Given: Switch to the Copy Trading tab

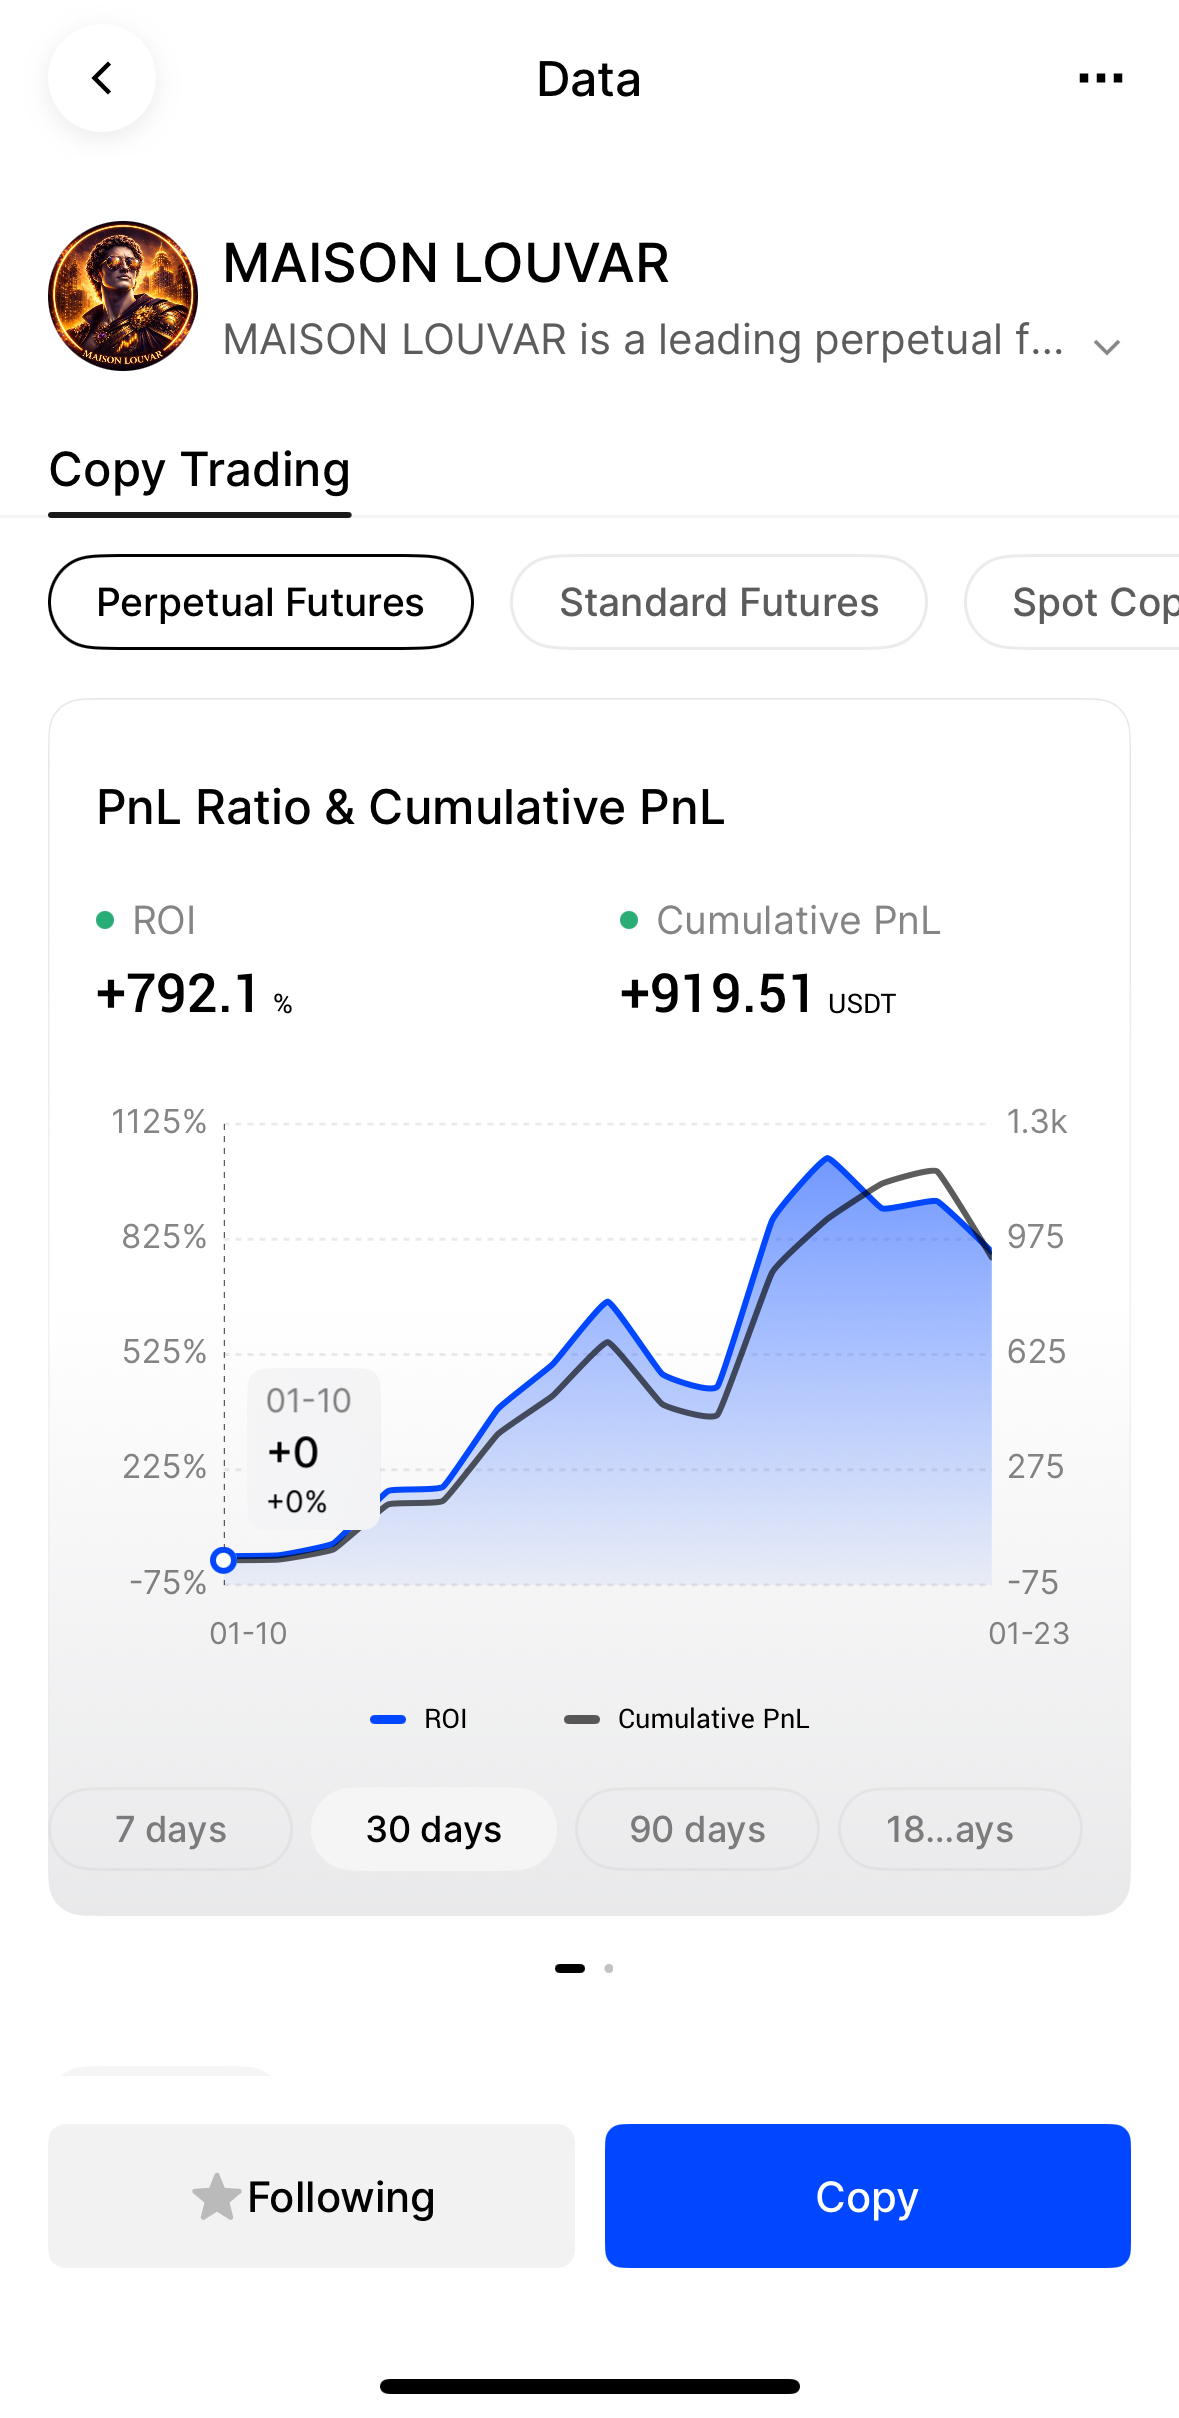Looking at the screenshot, I should coord(200,470).
